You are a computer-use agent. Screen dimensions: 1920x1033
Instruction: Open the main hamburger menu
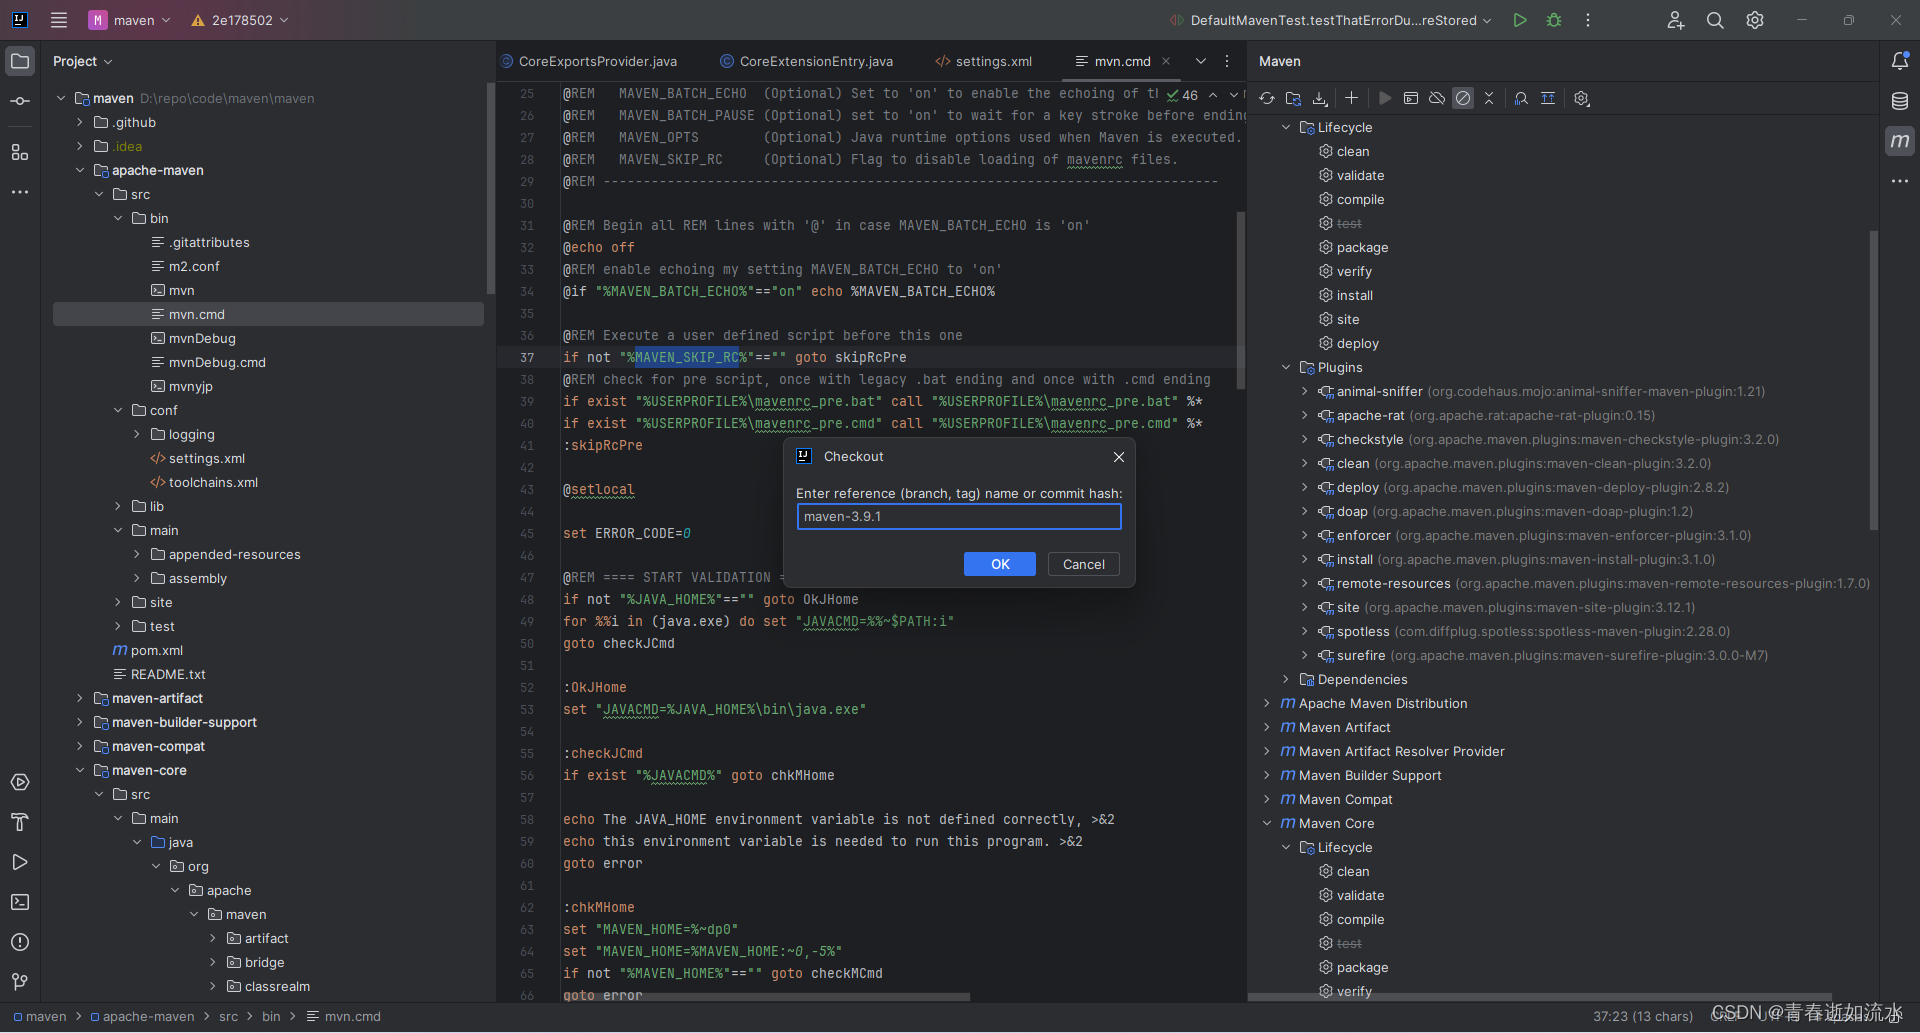pos(59,20)
